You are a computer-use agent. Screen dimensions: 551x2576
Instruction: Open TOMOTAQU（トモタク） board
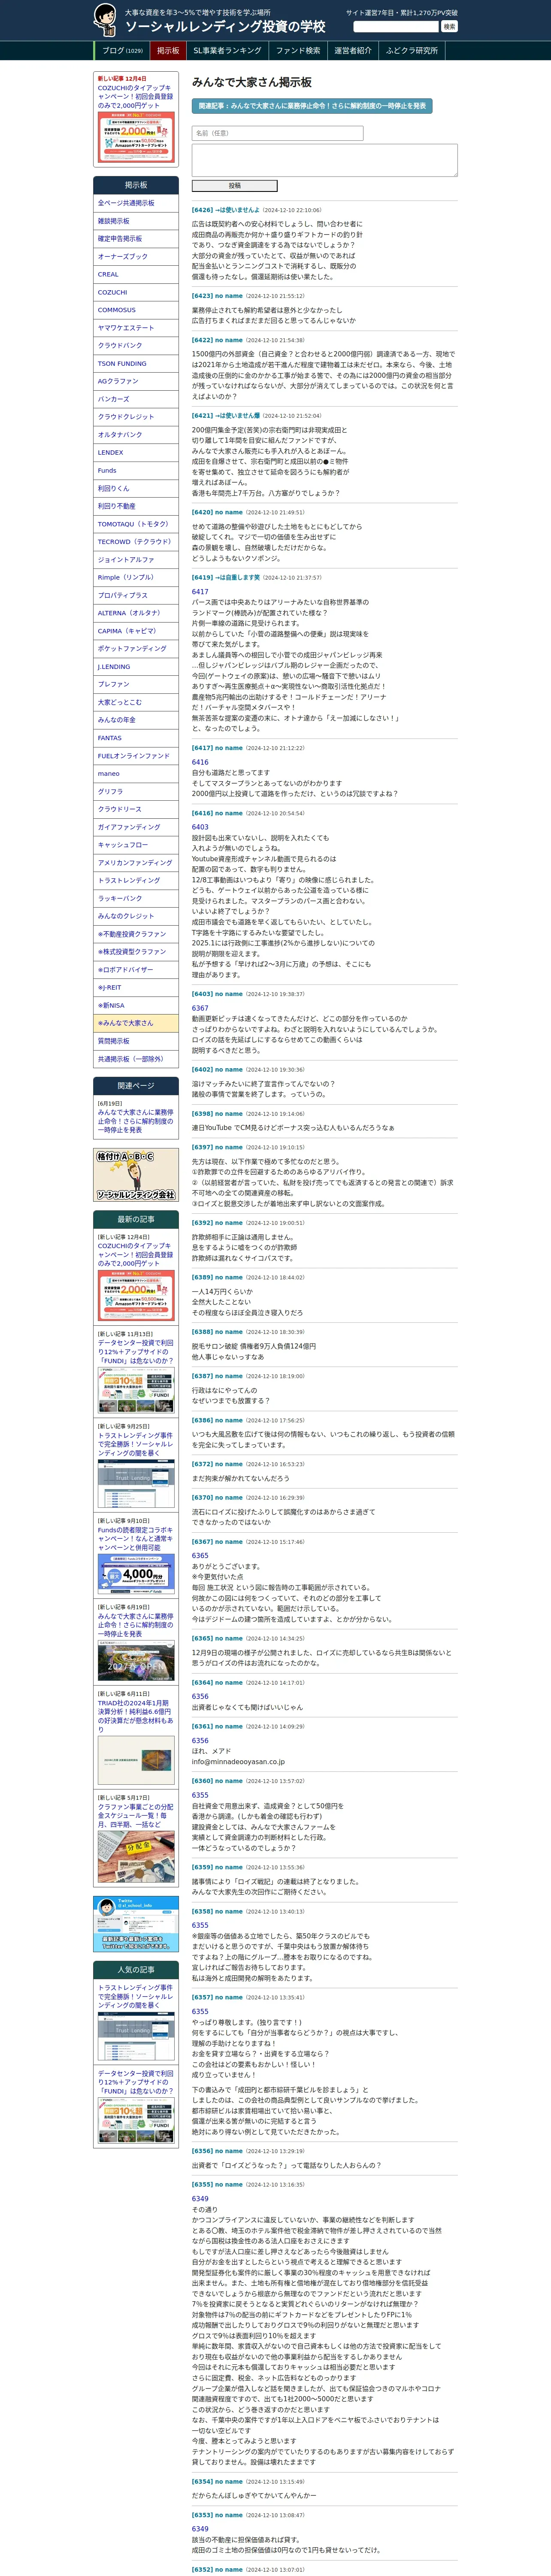[x=136, y=524]
